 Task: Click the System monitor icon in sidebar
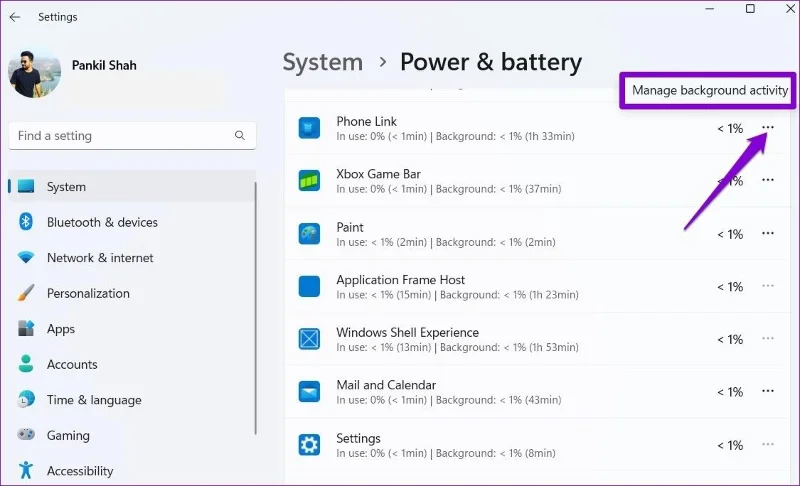(26, 187)
